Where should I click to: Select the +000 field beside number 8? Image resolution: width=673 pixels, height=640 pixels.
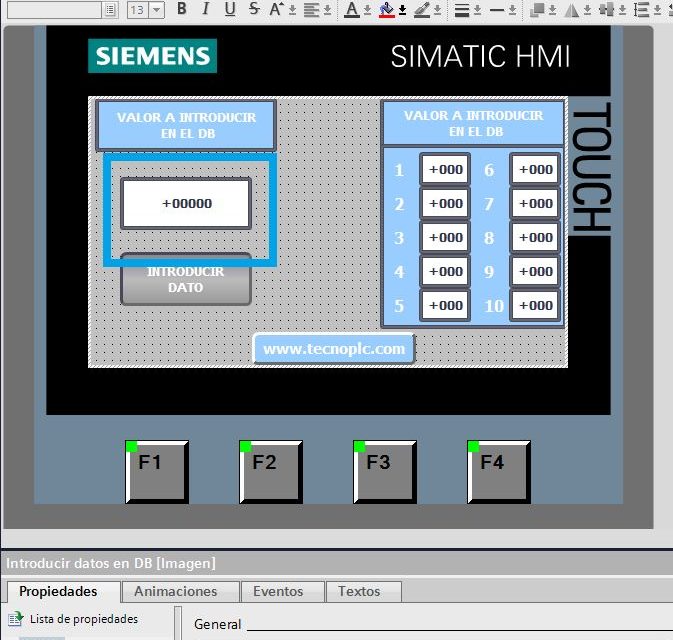[x=535, y=237]
